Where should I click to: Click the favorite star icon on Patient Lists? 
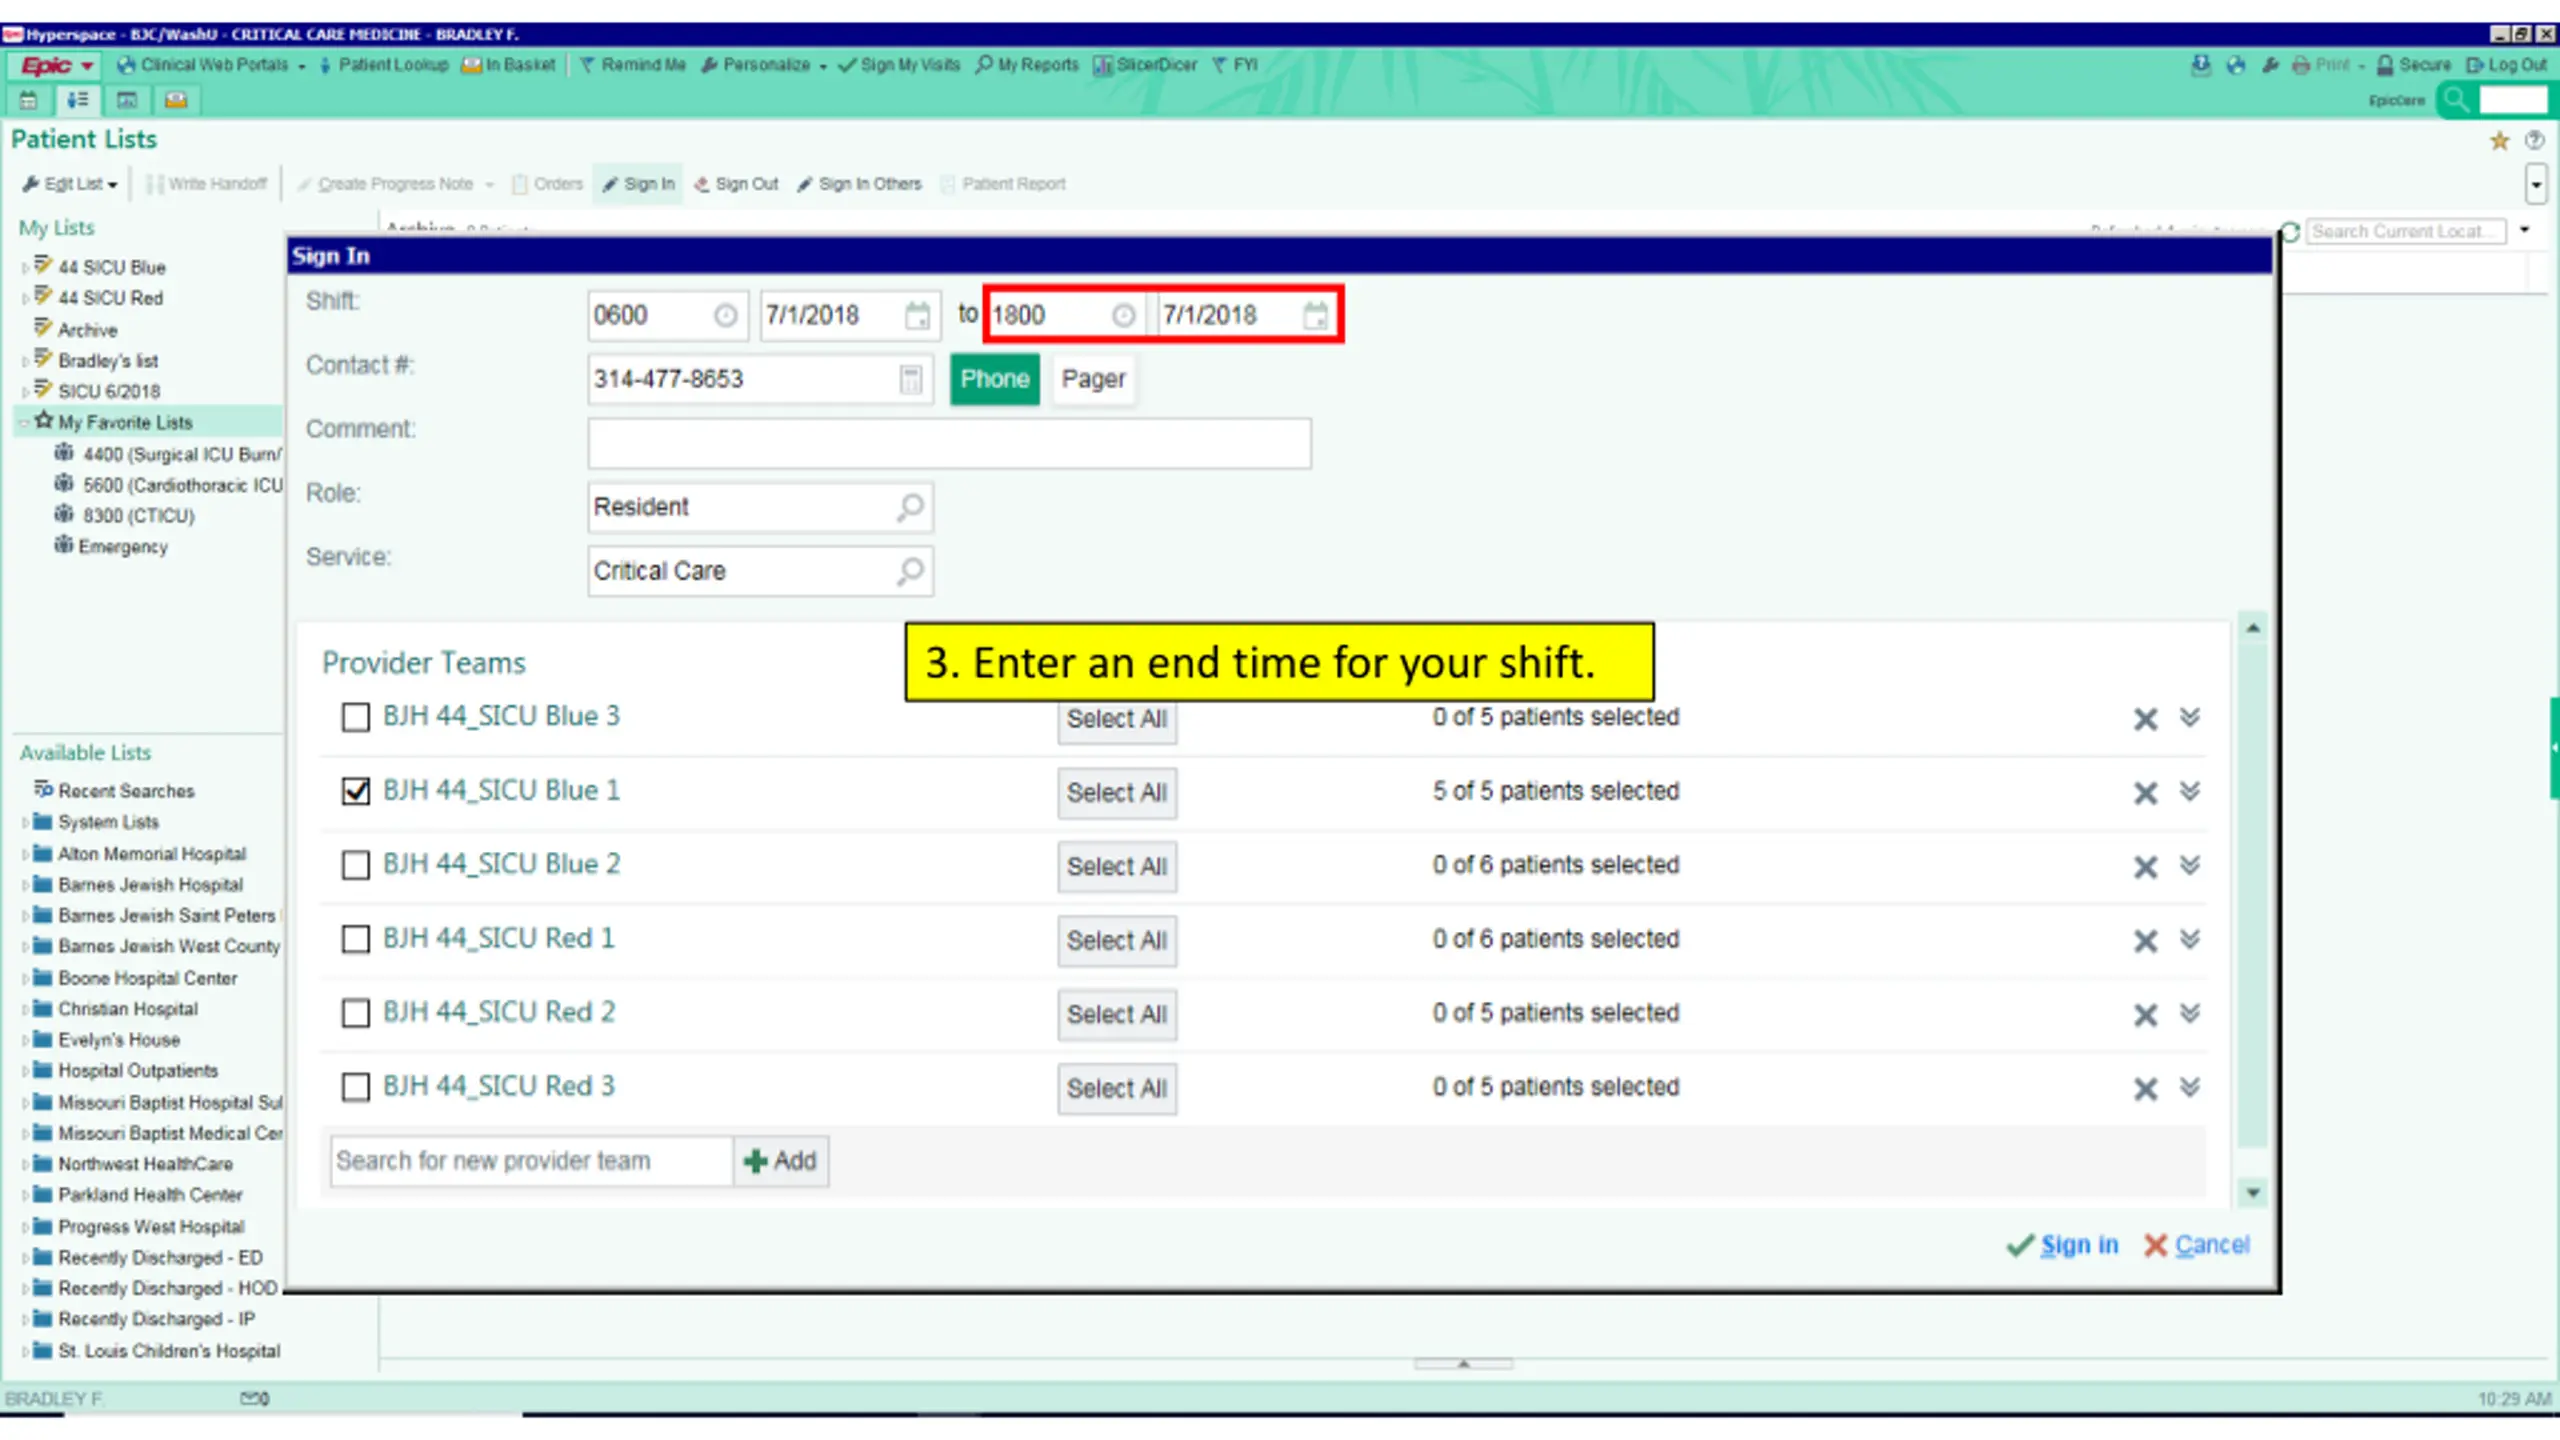[x=2499, y=141]
